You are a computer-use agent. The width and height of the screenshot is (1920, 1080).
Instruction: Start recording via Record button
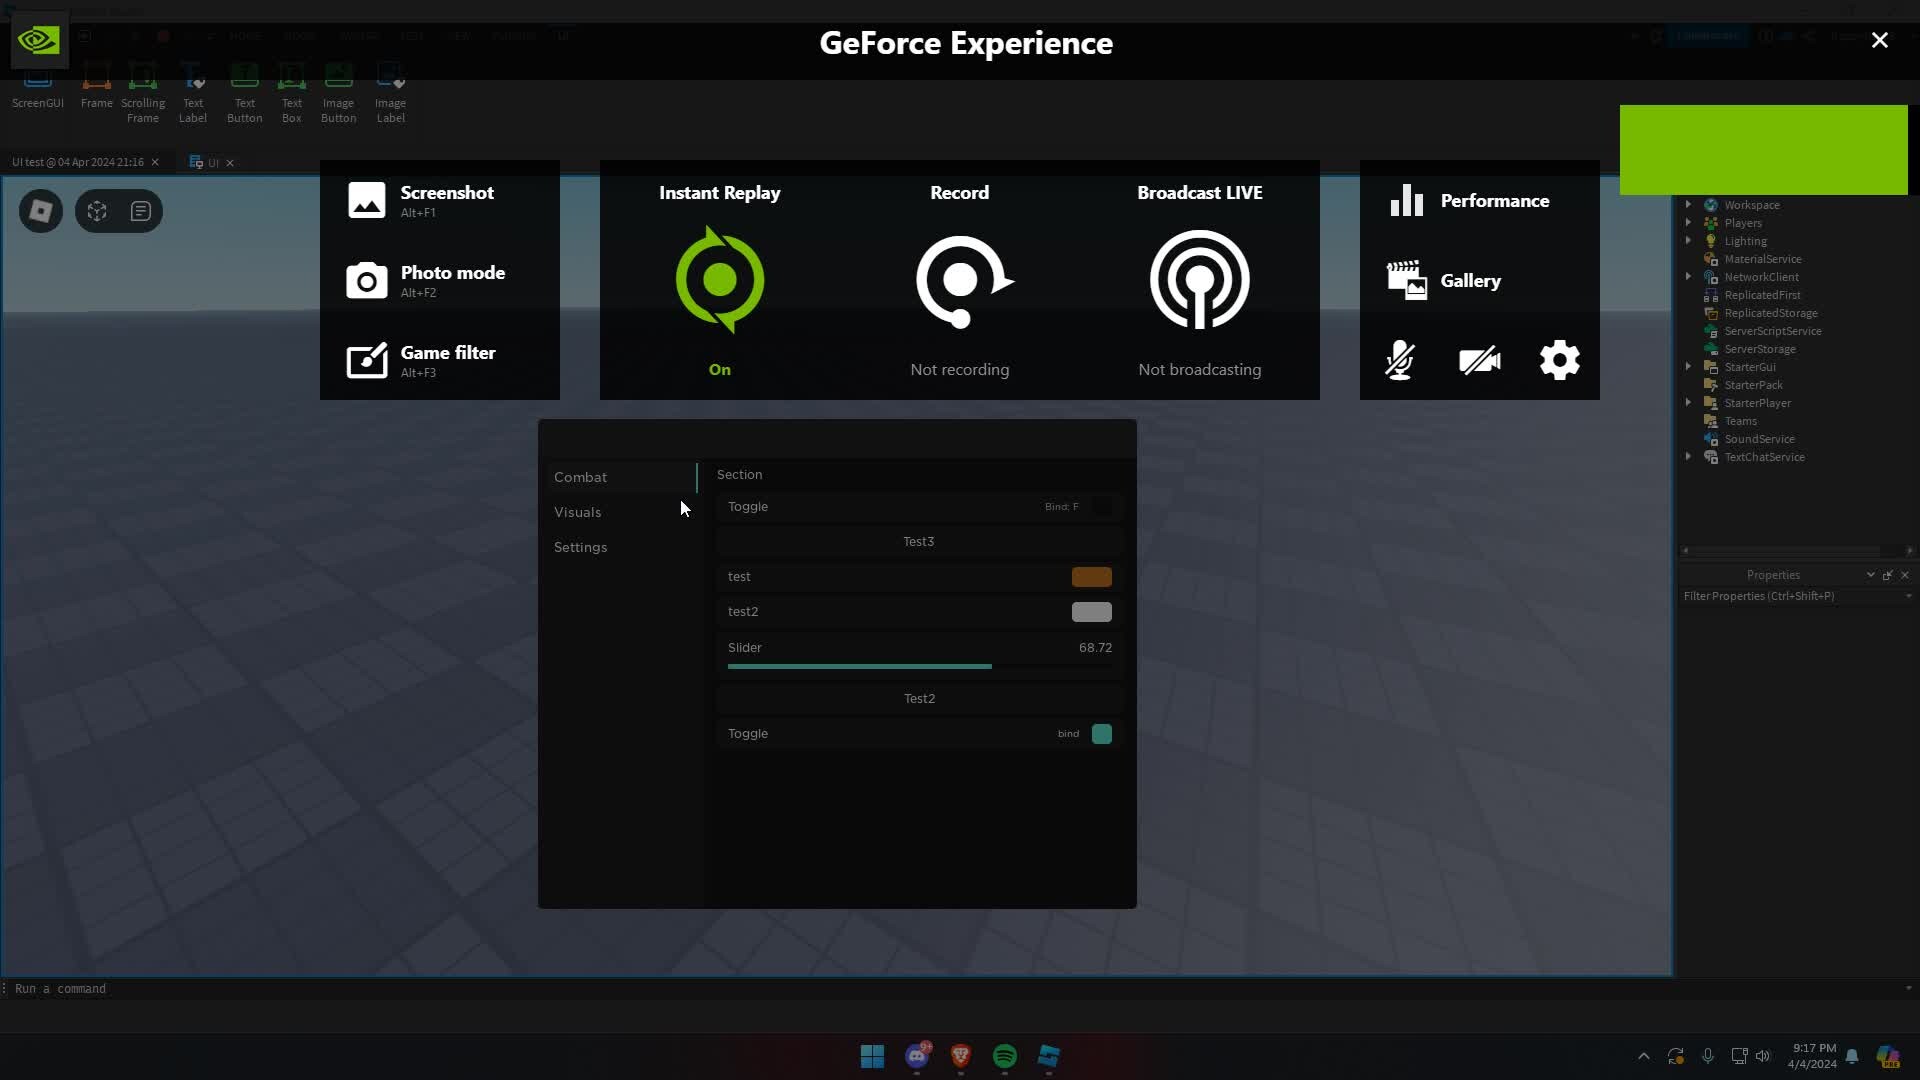959,280
